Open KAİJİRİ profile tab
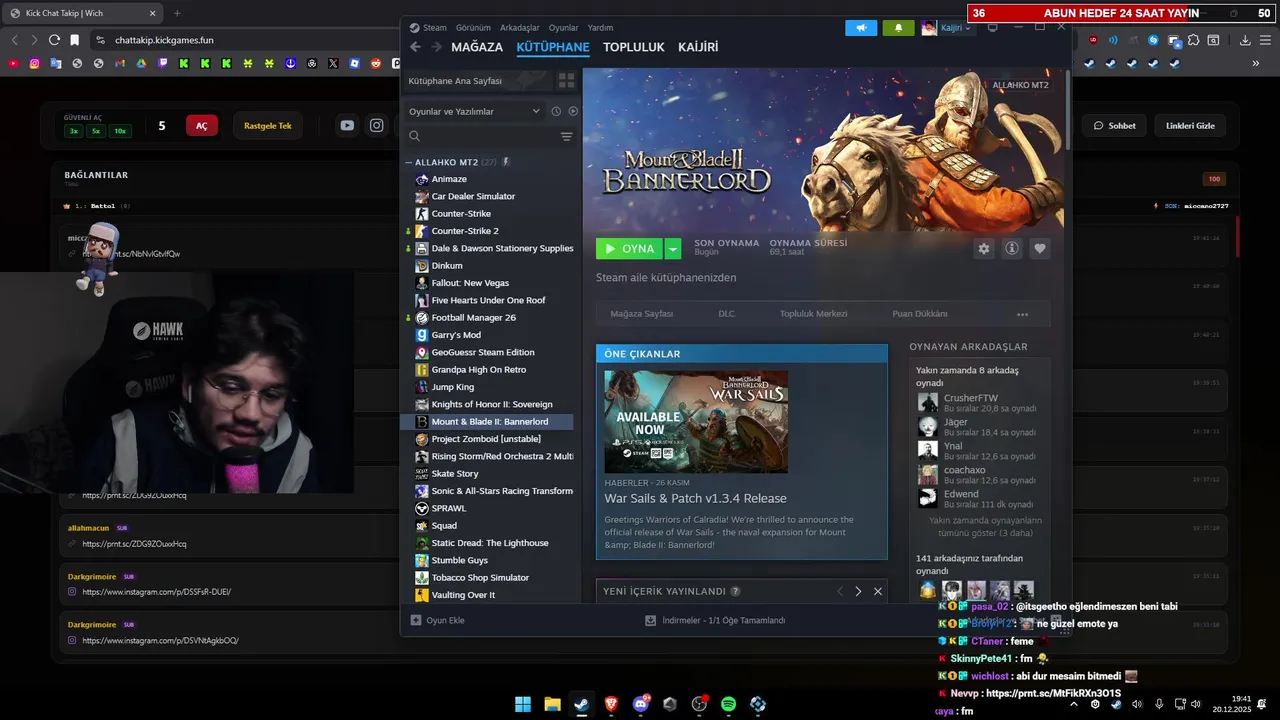This screenshot has height=720, width=1280. pos(698,47)
